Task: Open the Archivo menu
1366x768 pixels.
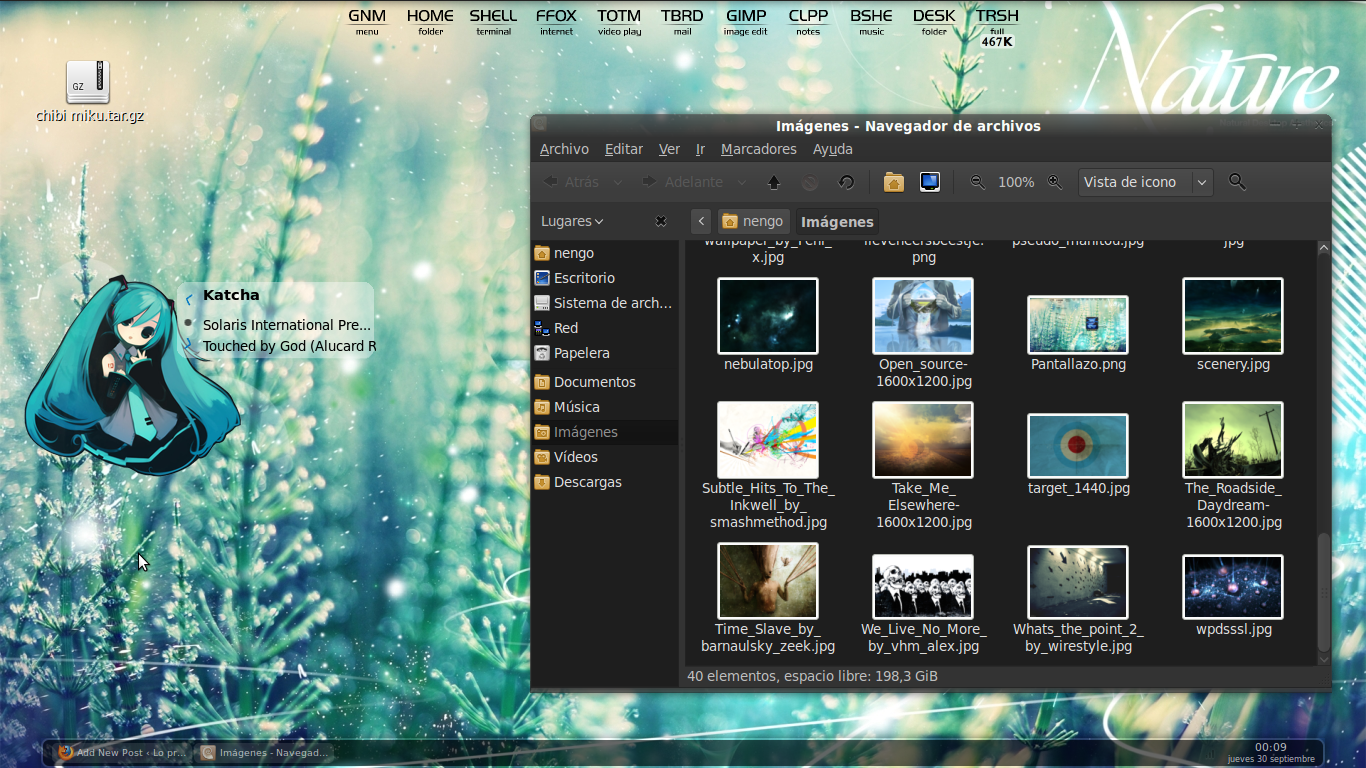Action: 564,149
